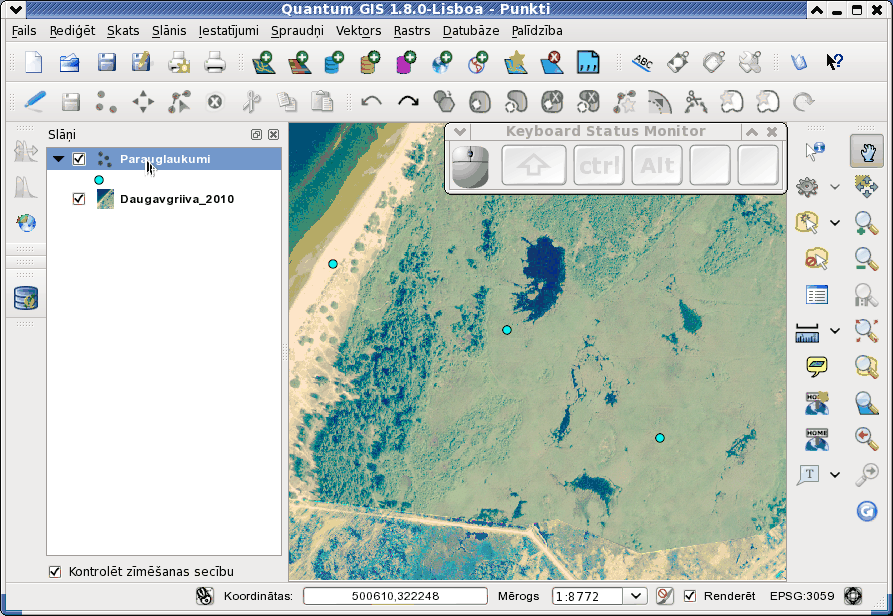
Task: Select the Zoom In magnifier tool
Action: pyautogui.click(x=866, y=223)
